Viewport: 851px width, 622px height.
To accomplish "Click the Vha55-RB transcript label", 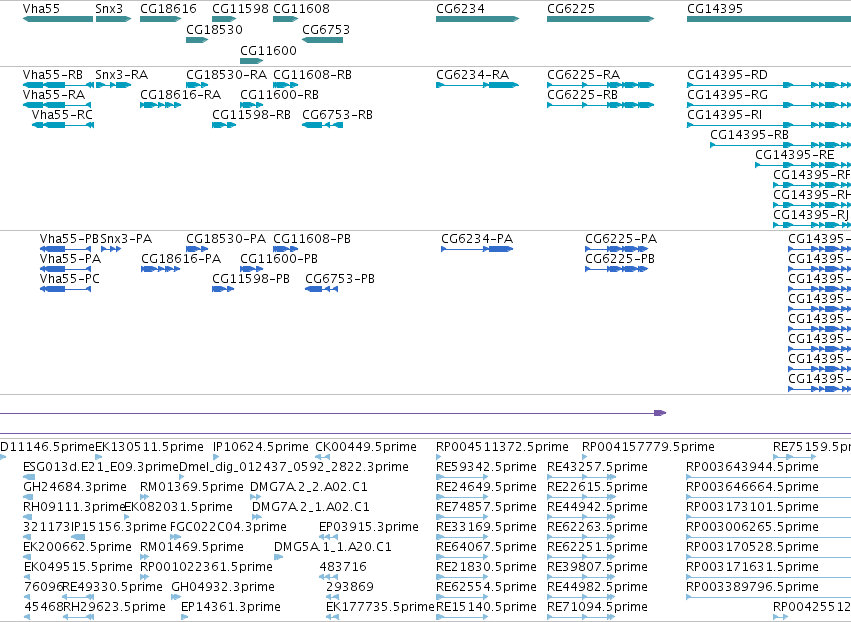I will coord(53,75).
